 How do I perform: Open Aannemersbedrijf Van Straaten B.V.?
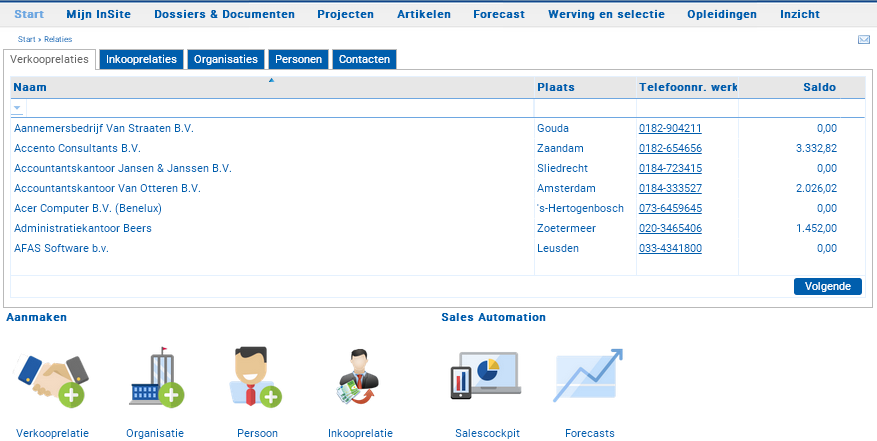pyautogui.click(x=104, y=129)
